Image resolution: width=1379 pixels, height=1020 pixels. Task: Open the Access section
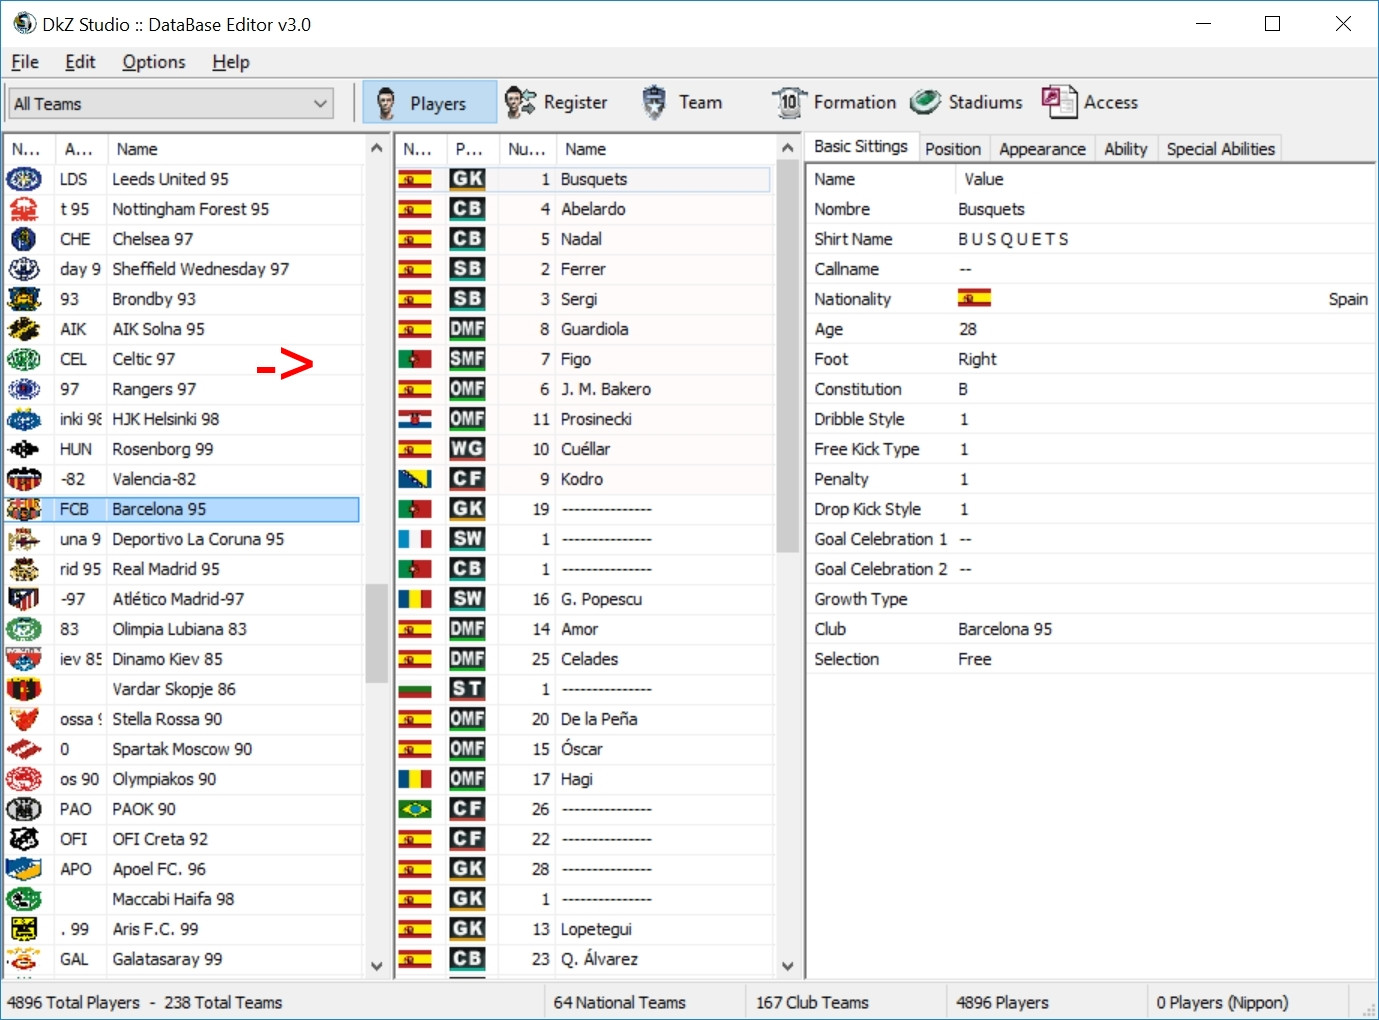(x=1089, y=102)
